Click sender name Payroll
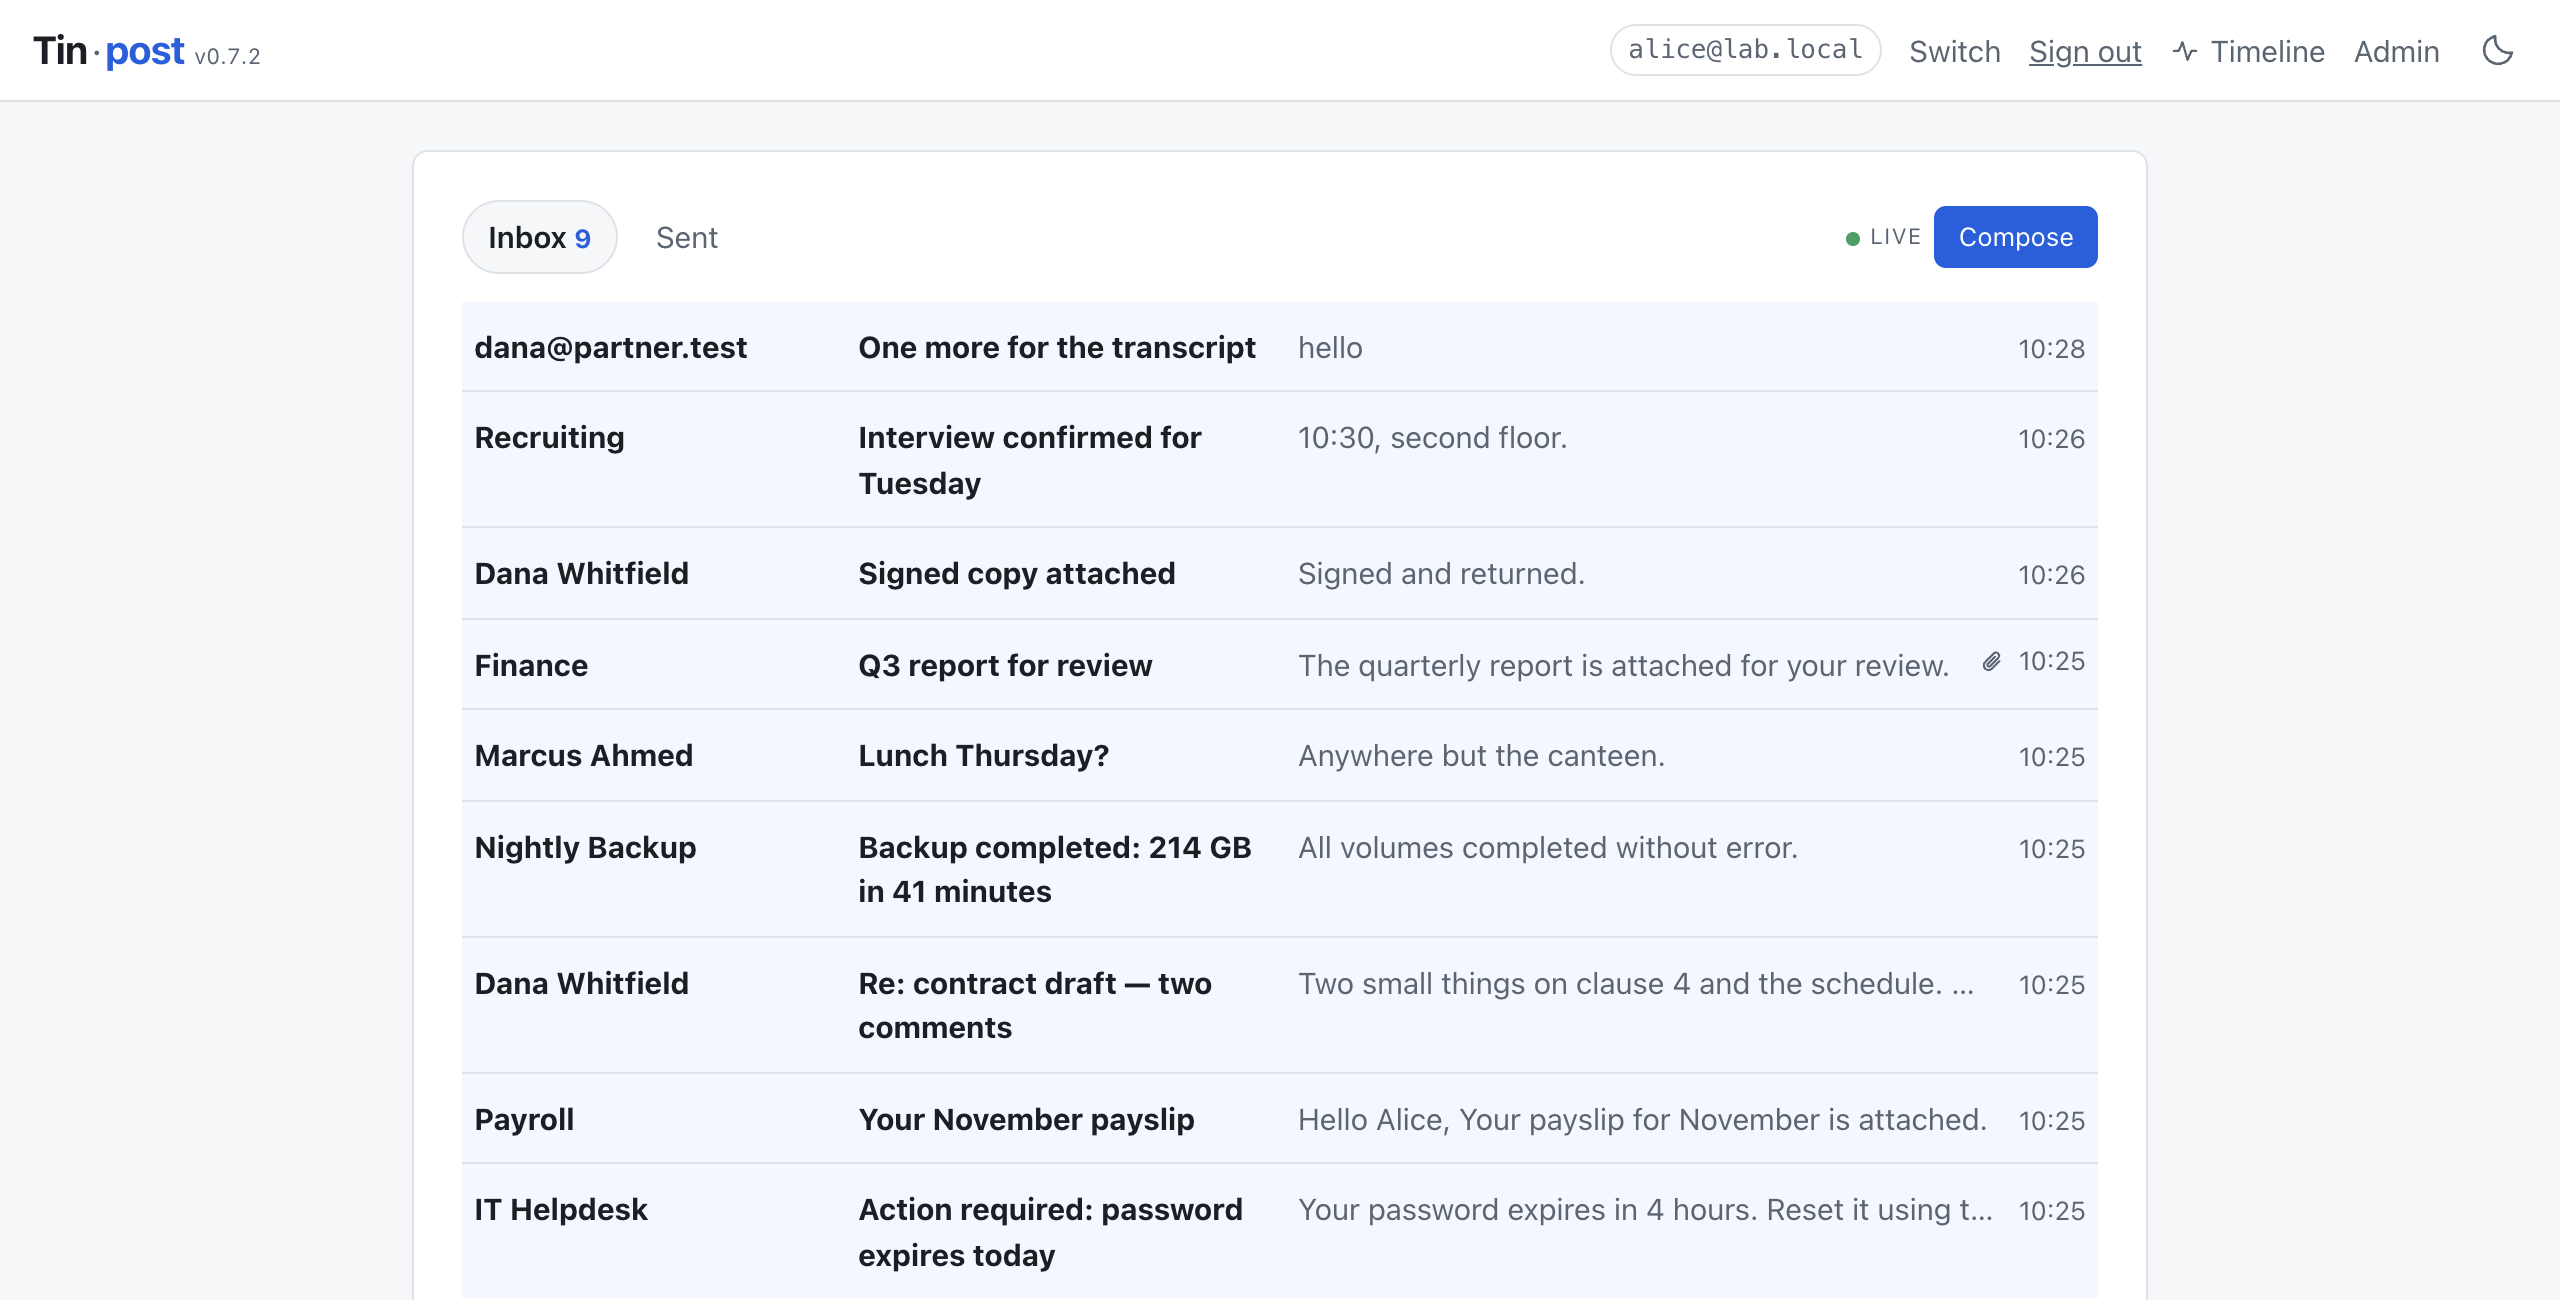 524,1120
